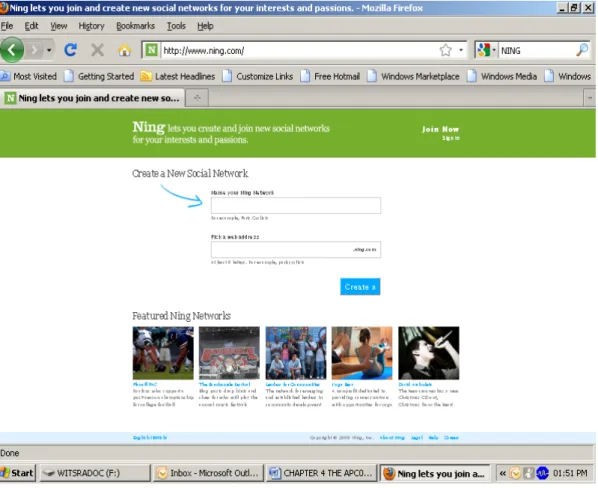This screenshot has width=598, height=488.
Task: Open the File menu
Action: (7, 26)
